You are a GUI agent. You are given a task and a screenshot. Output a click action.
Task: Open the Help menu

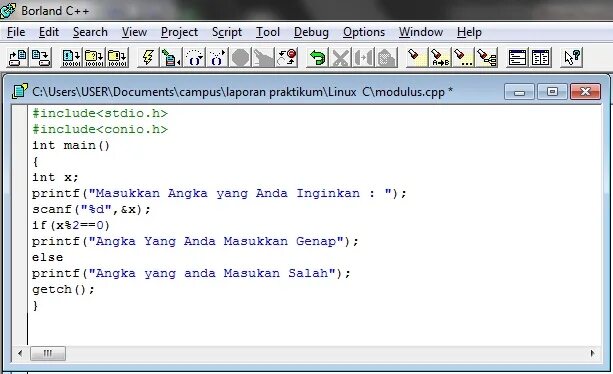[x=469, y=32]
